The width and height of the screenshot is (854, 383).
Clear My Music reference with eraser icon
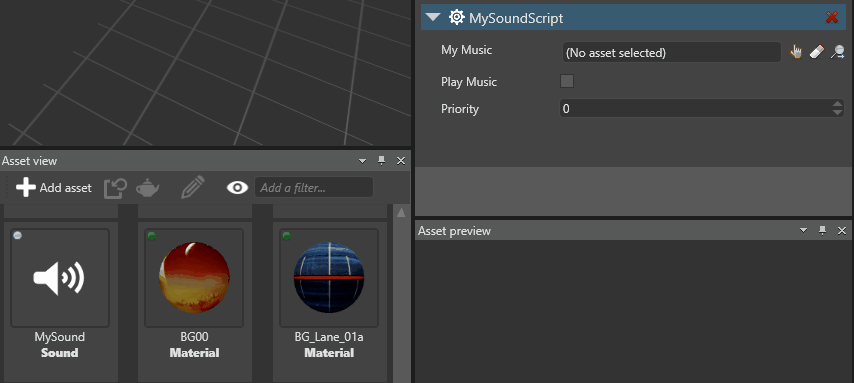[x=816, y=52]
